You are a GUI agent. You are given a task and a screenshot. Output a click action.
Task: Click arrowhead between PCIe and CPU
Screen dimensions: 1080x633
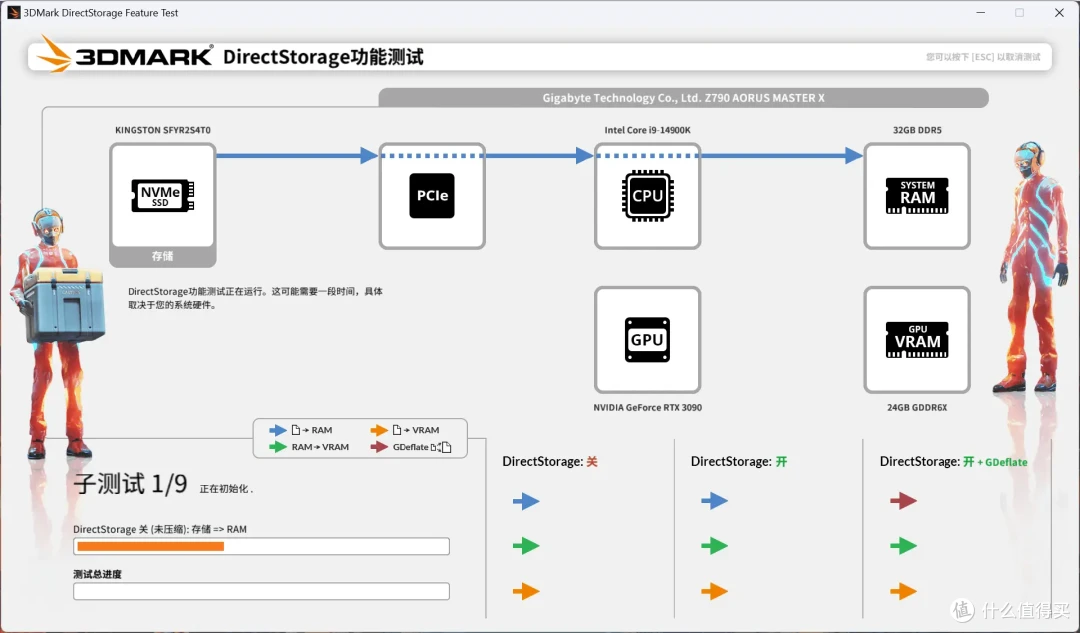click(584, 156)
